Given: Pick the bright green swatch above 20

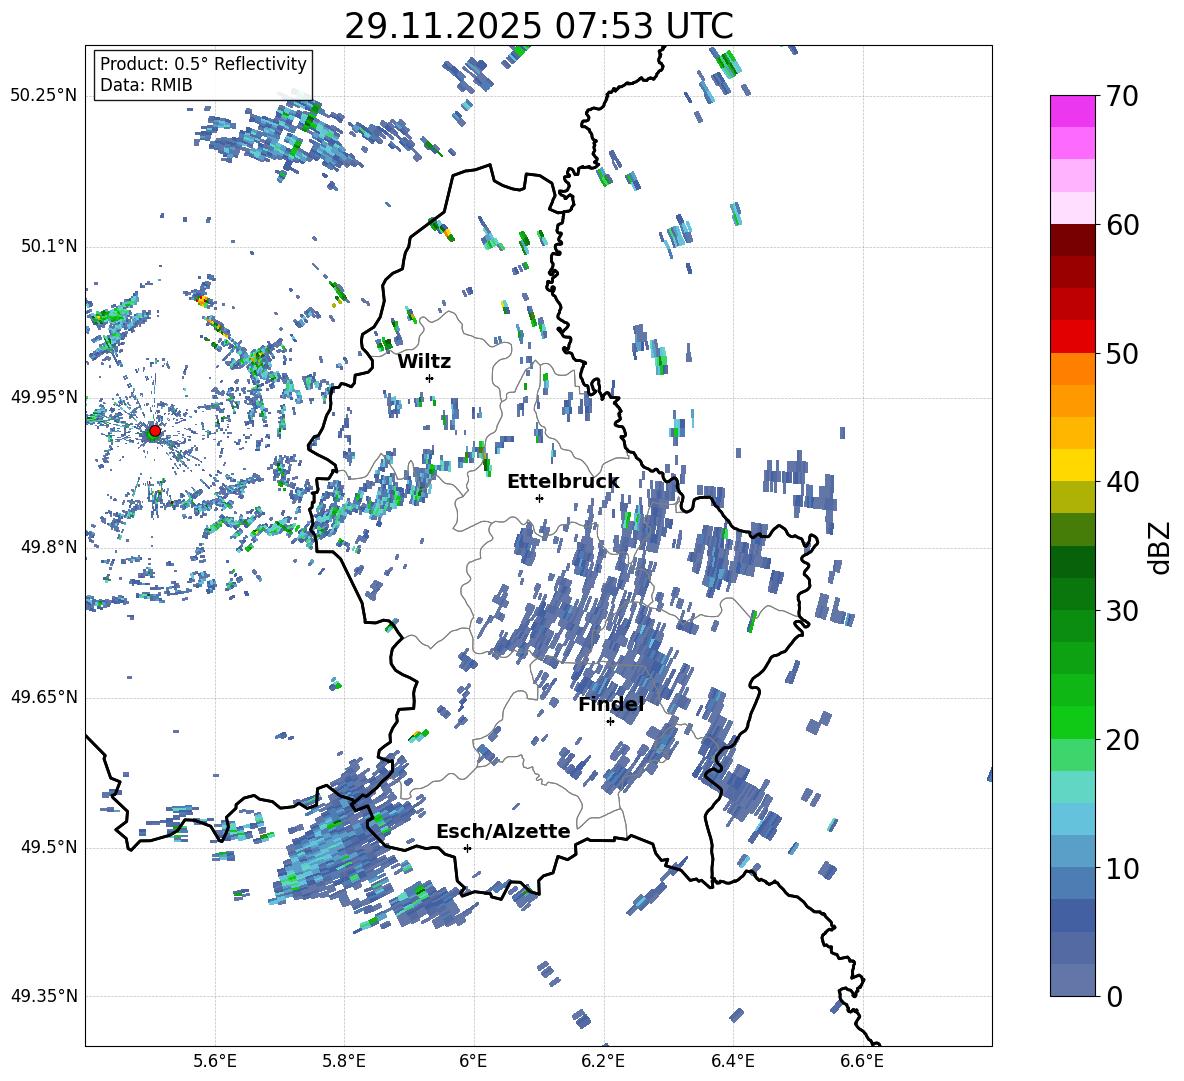Looking at the screenshot, I should pos(1072,722).
